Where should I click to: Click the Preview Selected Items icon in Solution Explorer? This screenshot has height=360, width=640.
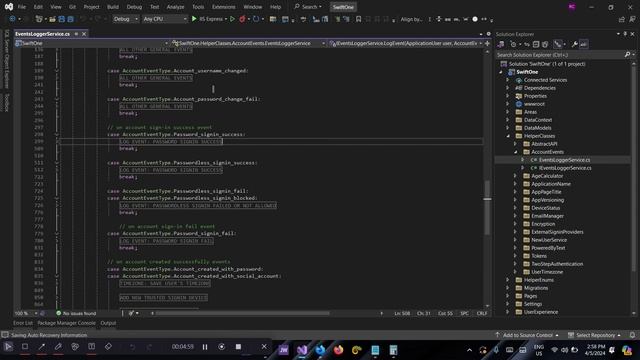coord(584,44)
